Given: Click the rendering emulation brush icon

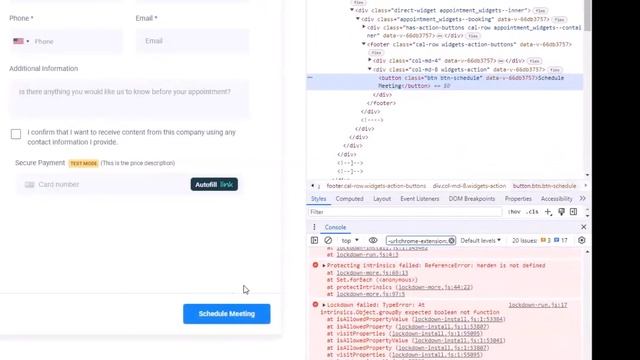Looking at the screenshot, I should (x=561, y=212).
